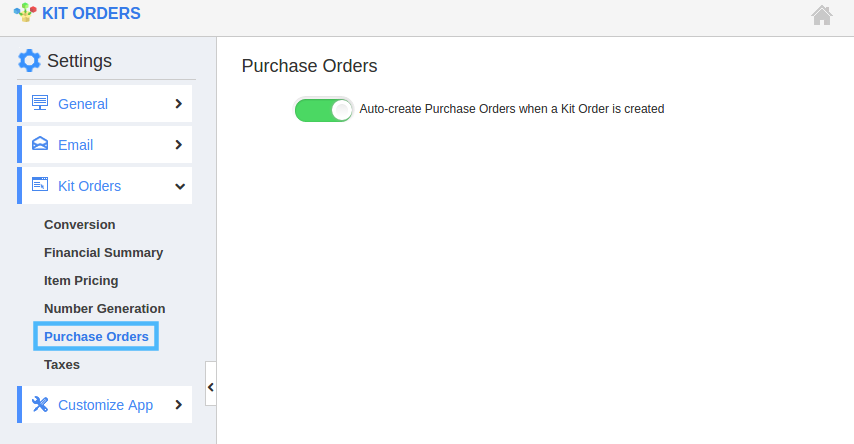Open the Financial Summary settings
854x444 pixels.
103,253
